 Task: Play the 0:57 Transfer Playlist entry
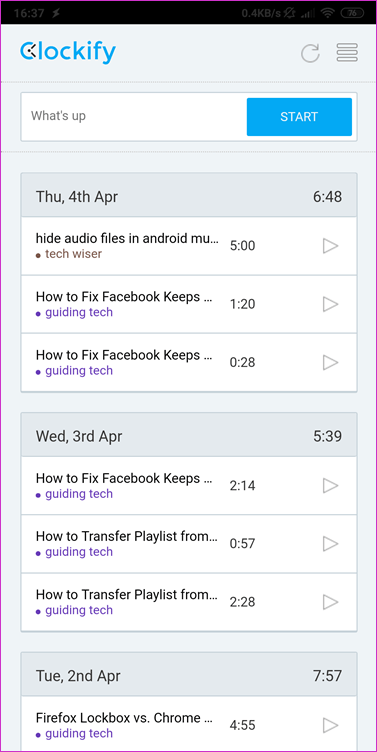tap(330, 544)
